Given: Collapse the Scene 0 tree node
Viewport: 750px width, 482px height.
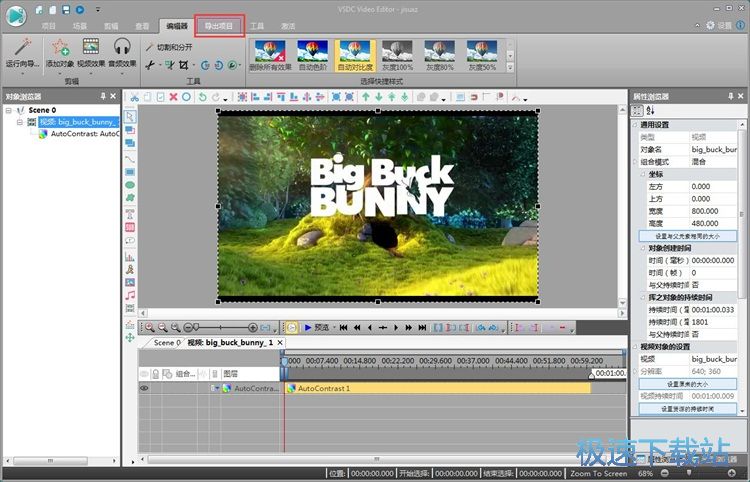Looking at the screenshot, I should (9, 110).
